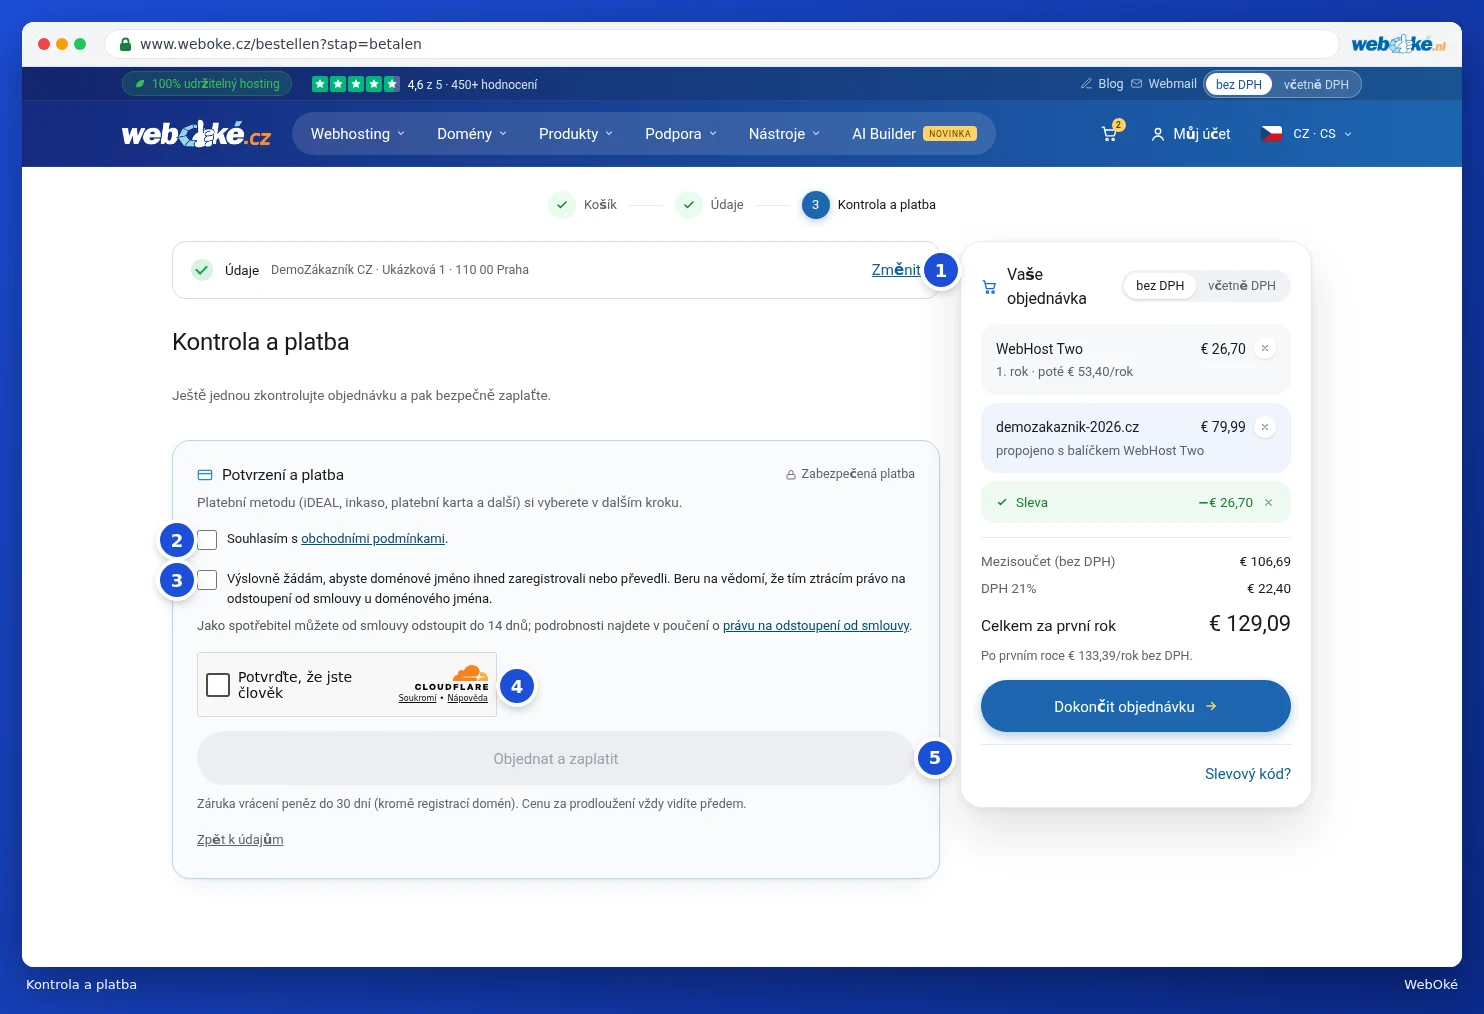The width and height of the screenshot is (1484, 1014).
Task: Click the padlock icon in the address bar
Action: point(125,44)
